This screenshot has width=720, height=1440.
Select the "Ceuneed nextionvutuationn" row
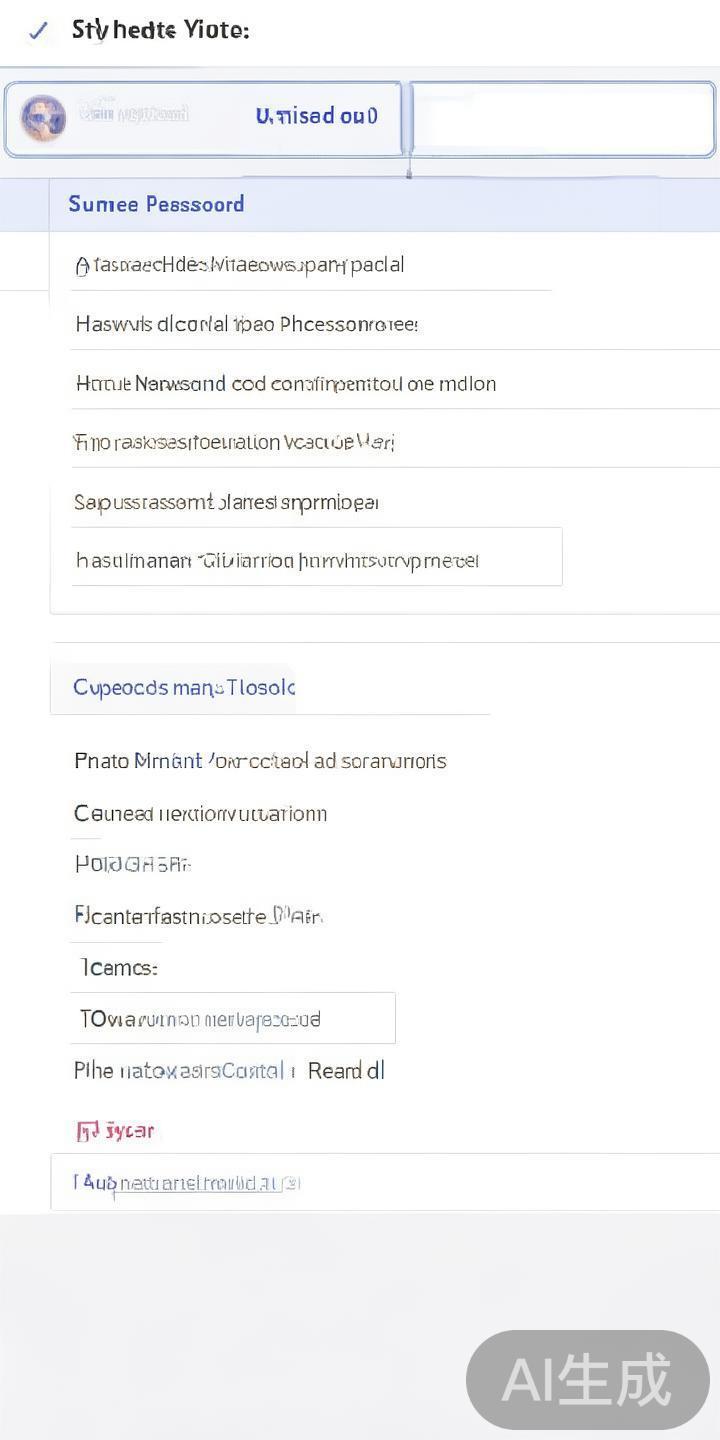point(201,814)
